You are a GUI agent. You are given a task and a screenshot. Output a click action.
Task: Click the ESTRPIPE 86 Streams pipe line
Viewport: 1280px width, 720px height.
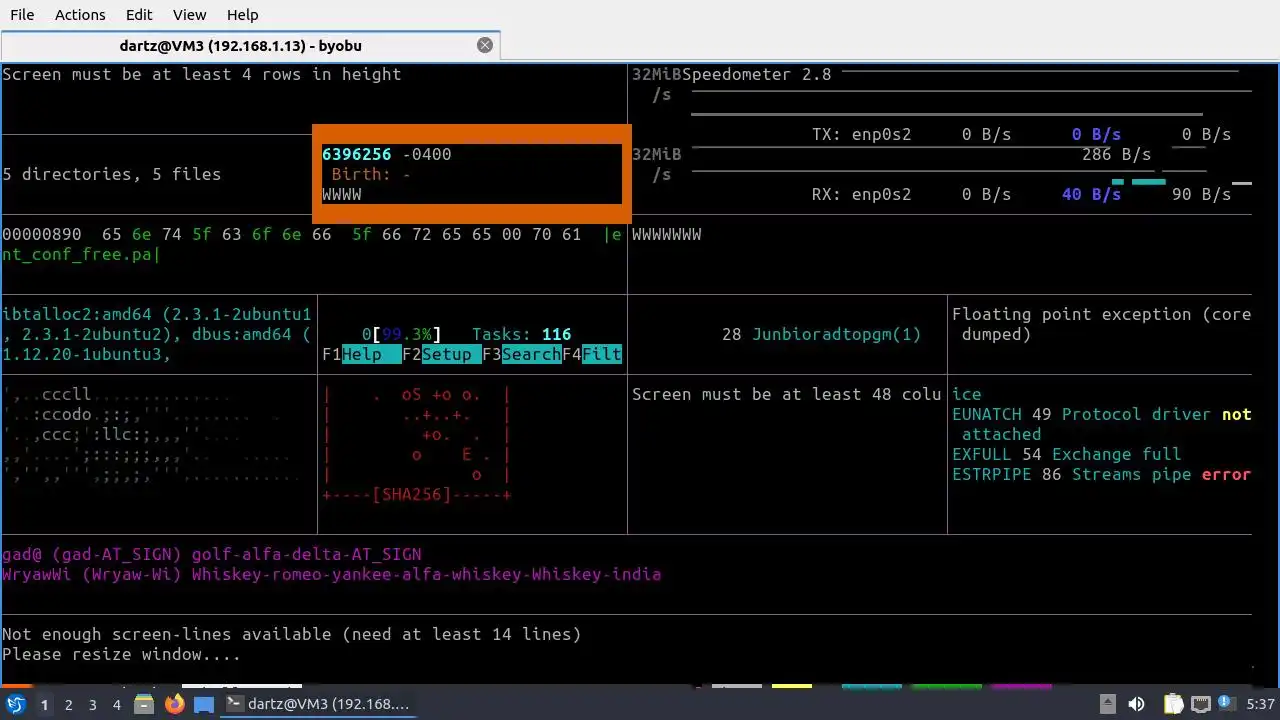tap(1102, 474)
